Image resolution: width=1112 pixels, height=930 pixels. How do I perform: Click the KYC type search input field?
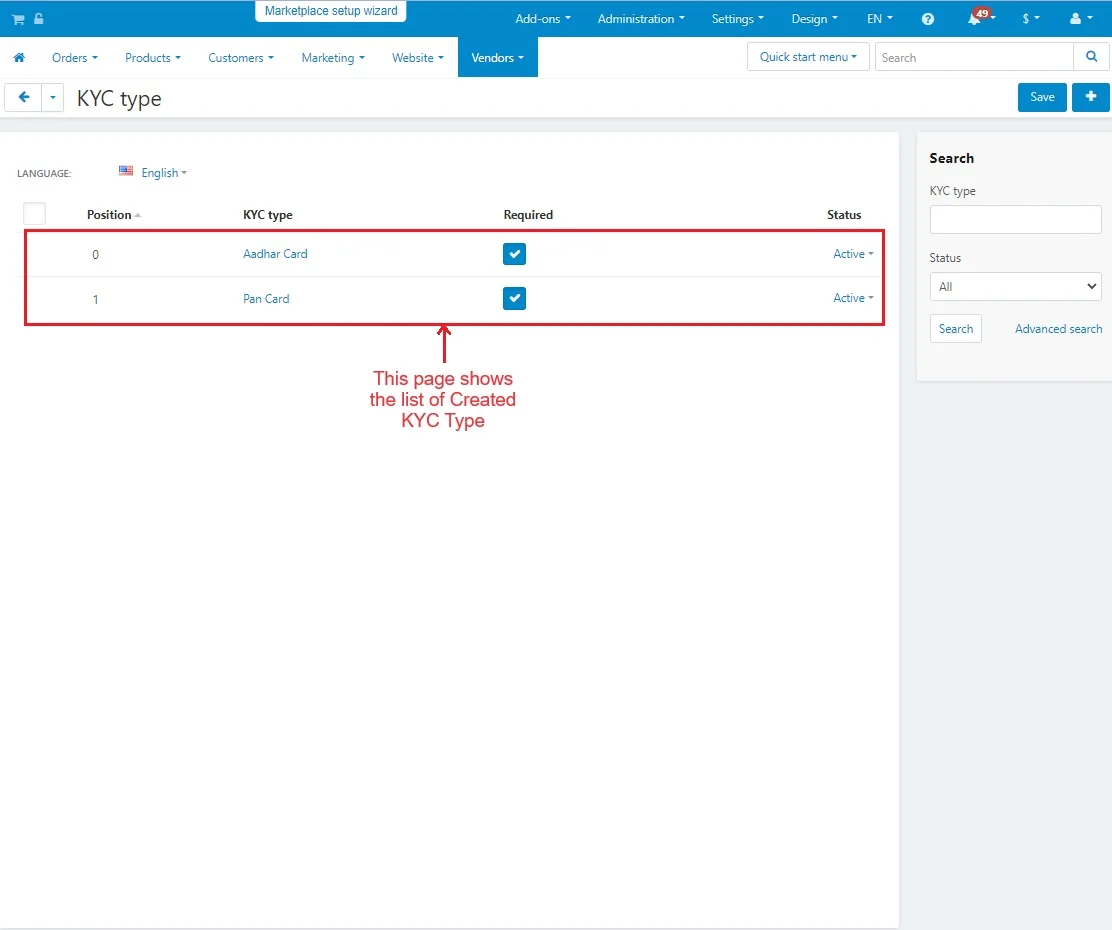click(x=1015, y=220)
